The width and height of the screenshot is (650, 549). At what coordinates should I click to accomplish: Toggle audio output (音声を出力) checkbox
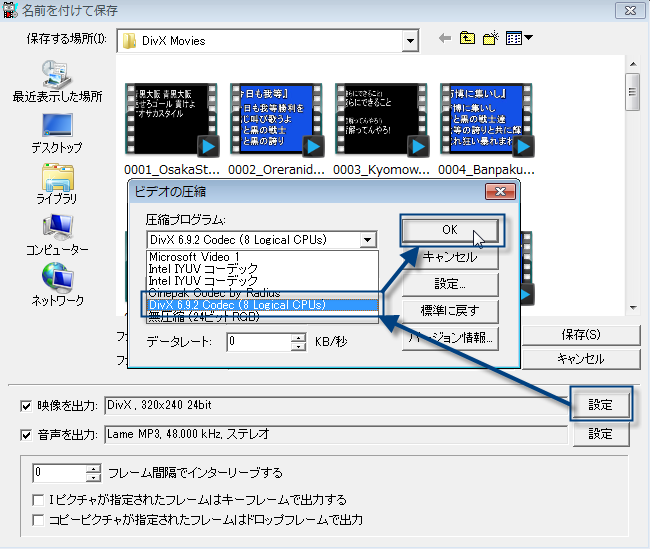(26, 435)
